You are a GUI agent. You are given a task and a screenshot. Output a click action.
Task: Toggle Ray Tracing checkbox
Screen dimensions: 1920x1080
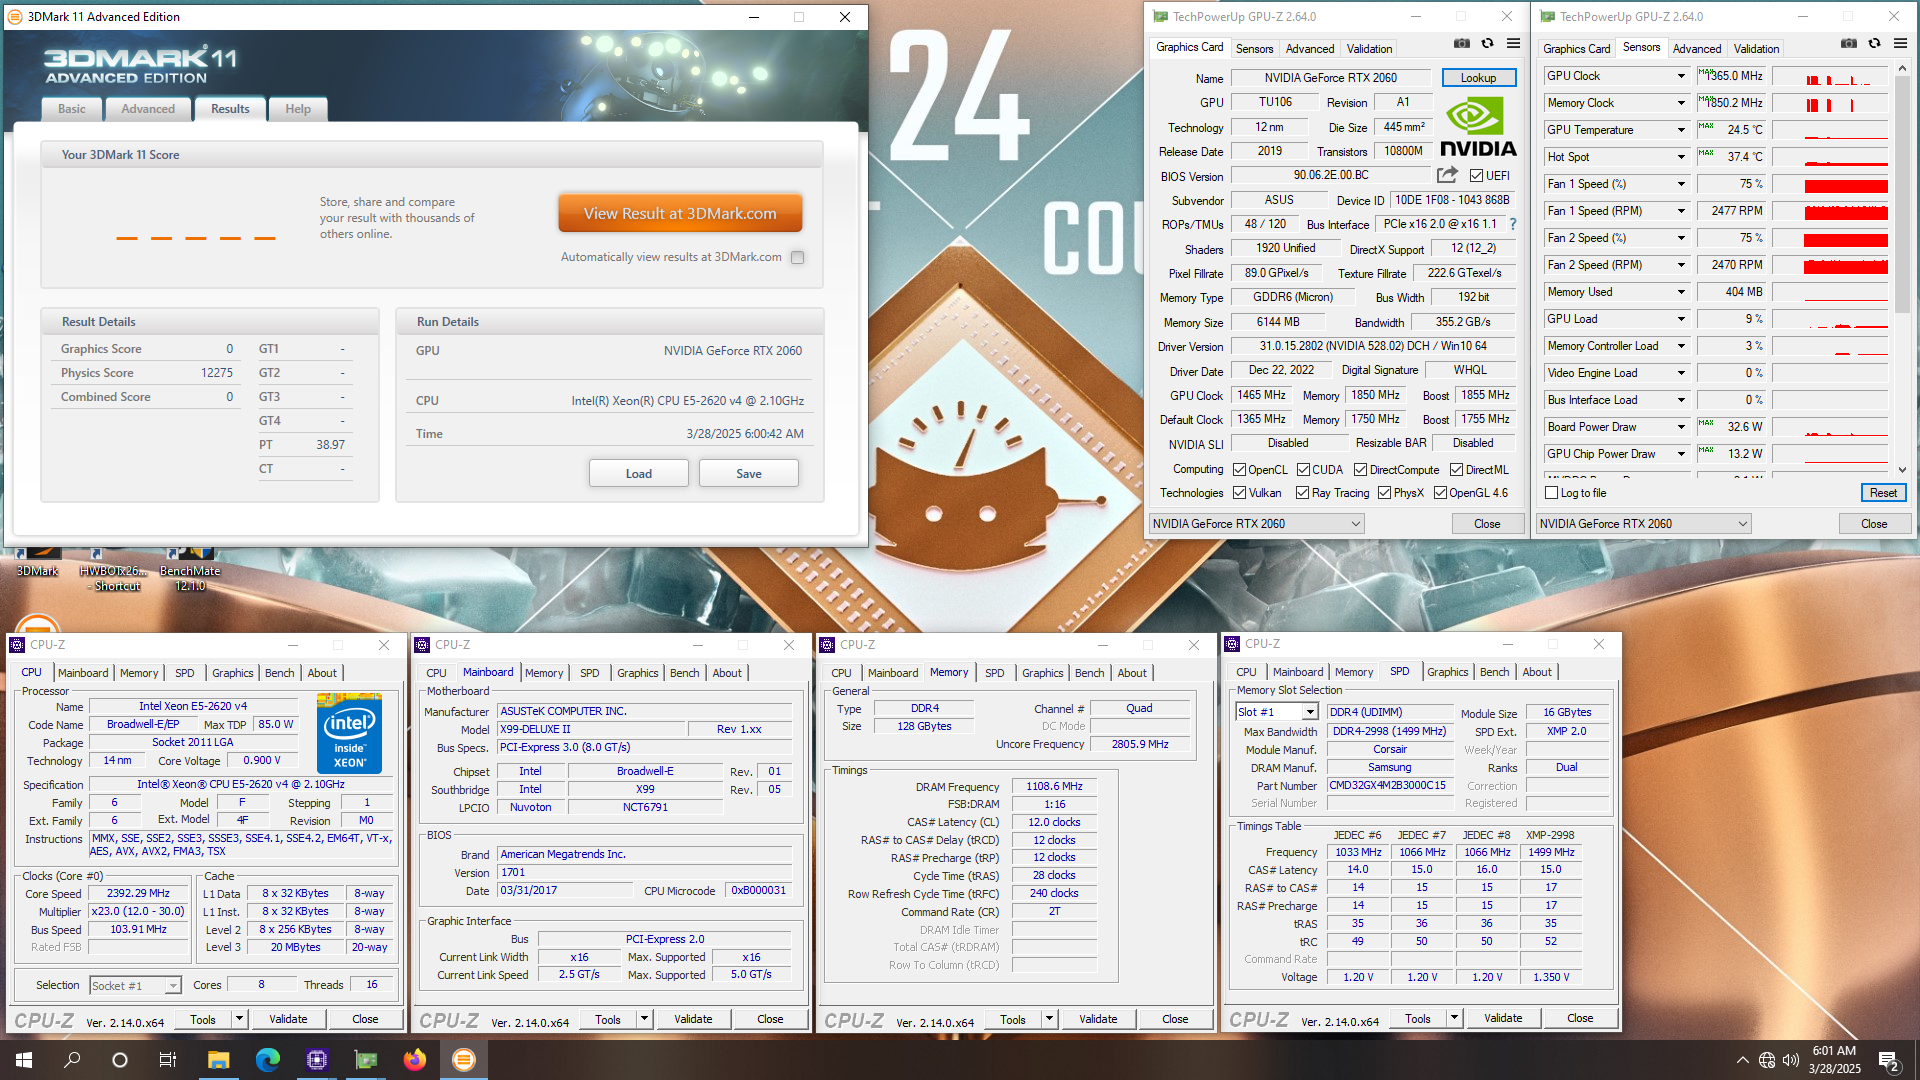1302,493
